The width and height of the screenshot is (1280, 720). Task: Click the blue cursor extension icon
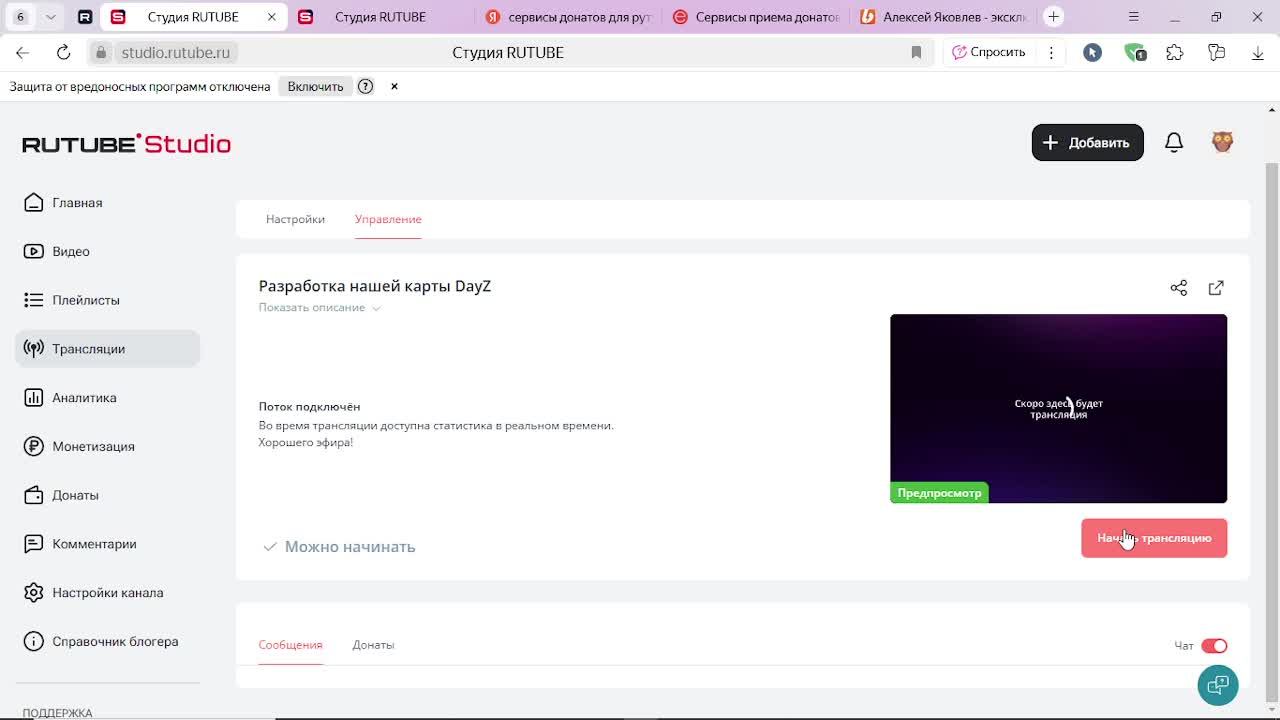click(x=1092, y=52)
